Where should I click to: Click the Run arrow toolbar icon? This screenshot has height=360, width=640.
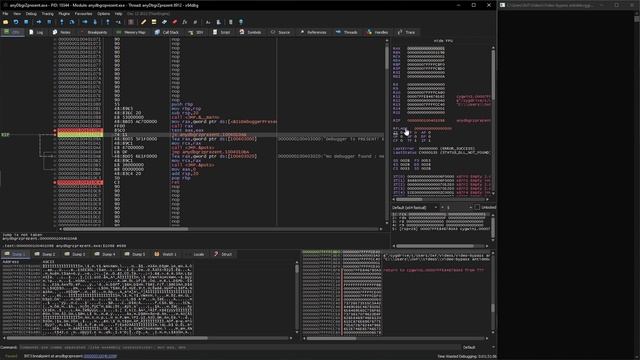[39, 22]
